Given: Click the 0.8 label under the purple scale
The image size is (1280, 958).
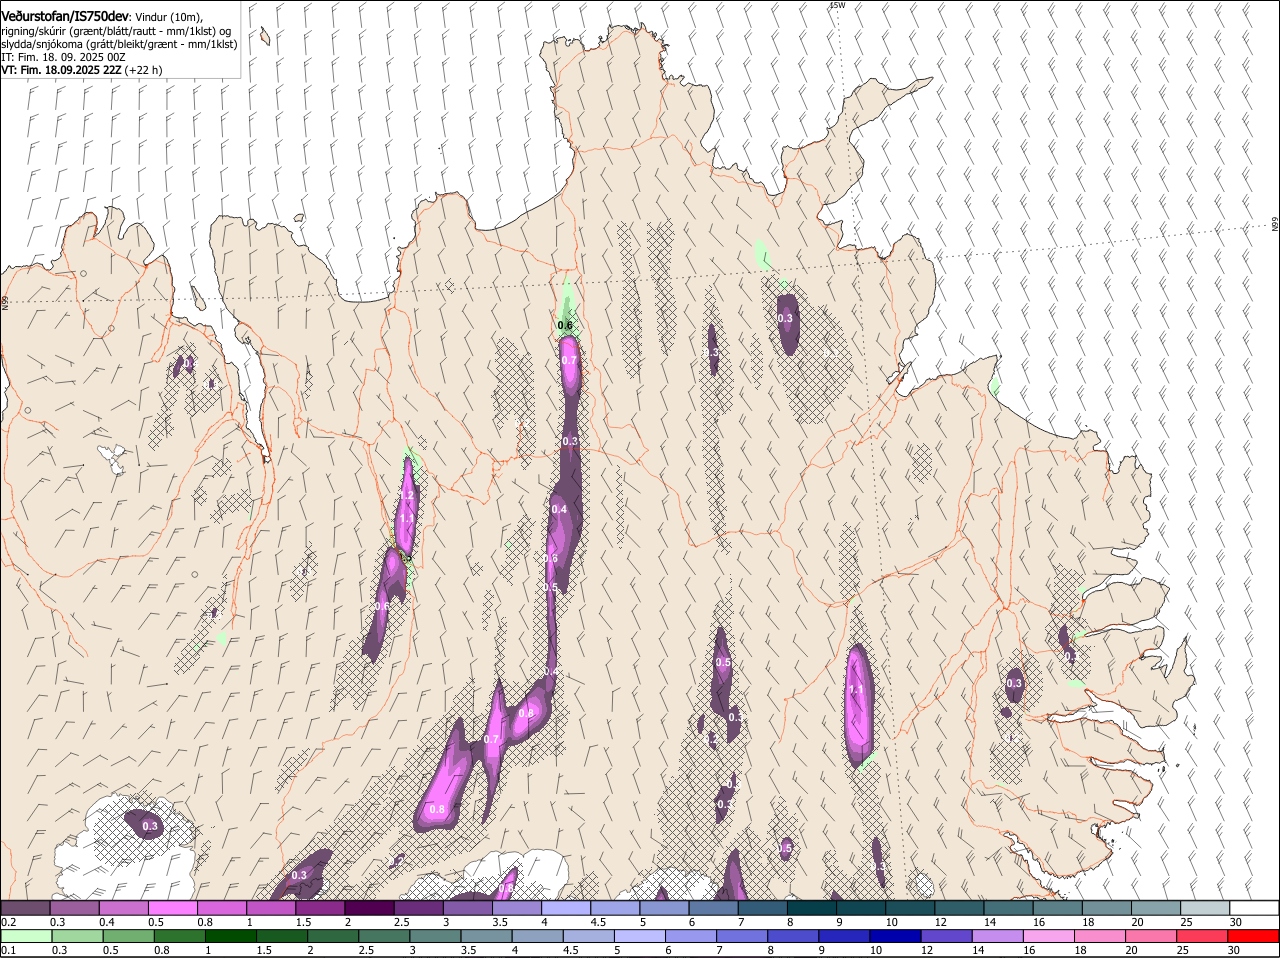Looking at the screenshot, I should pos(206,921).
